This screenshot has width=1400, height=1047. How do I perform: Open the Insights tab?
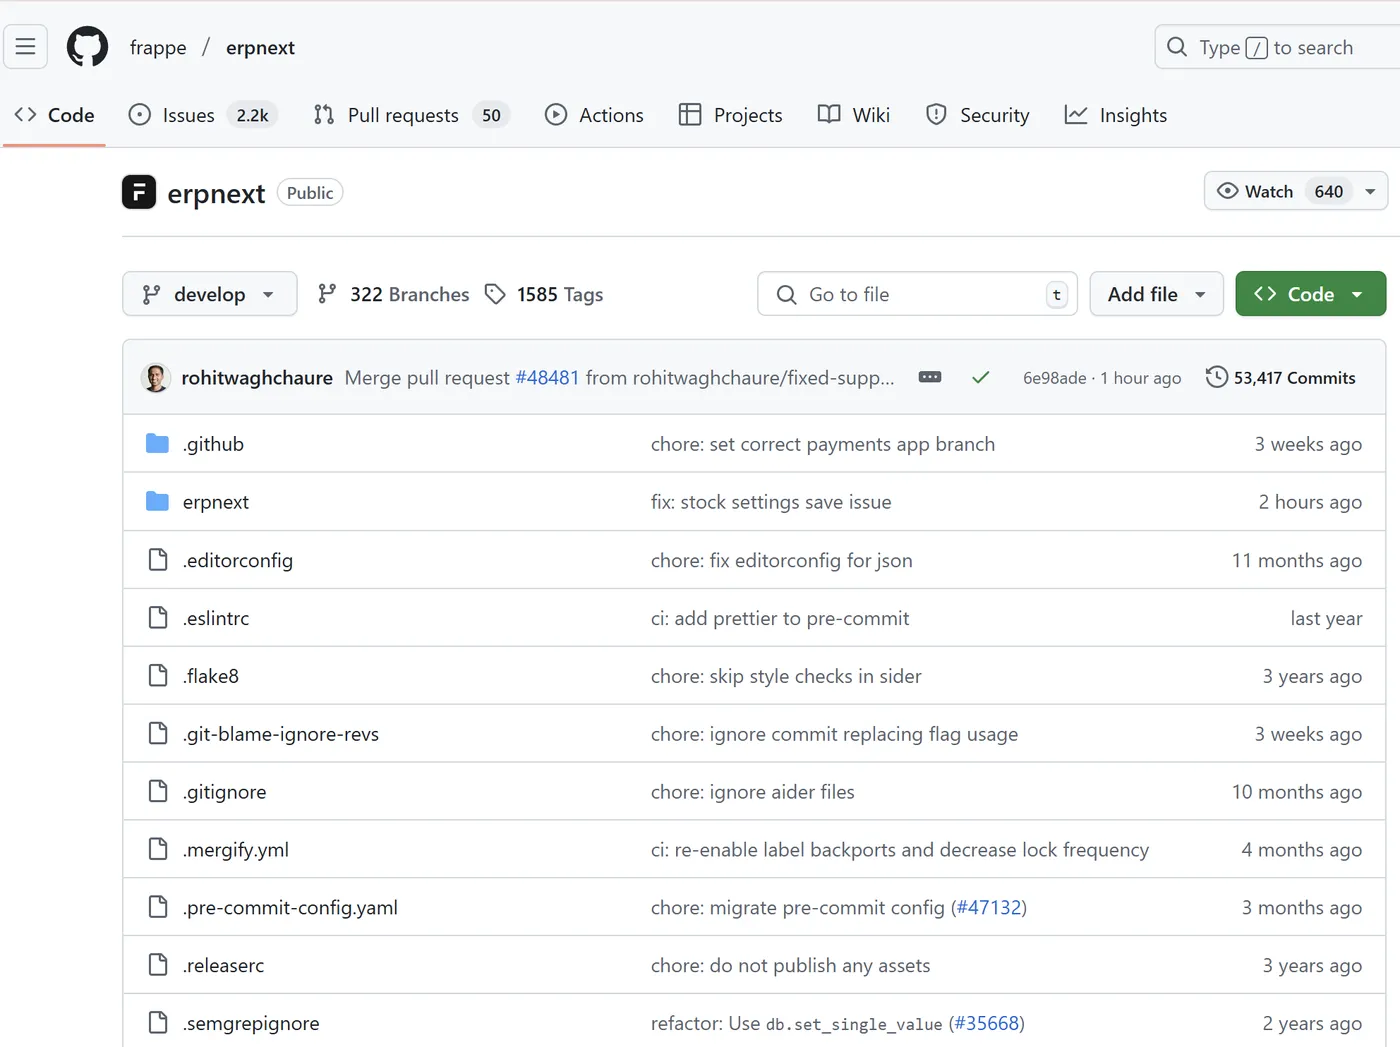1115,115
